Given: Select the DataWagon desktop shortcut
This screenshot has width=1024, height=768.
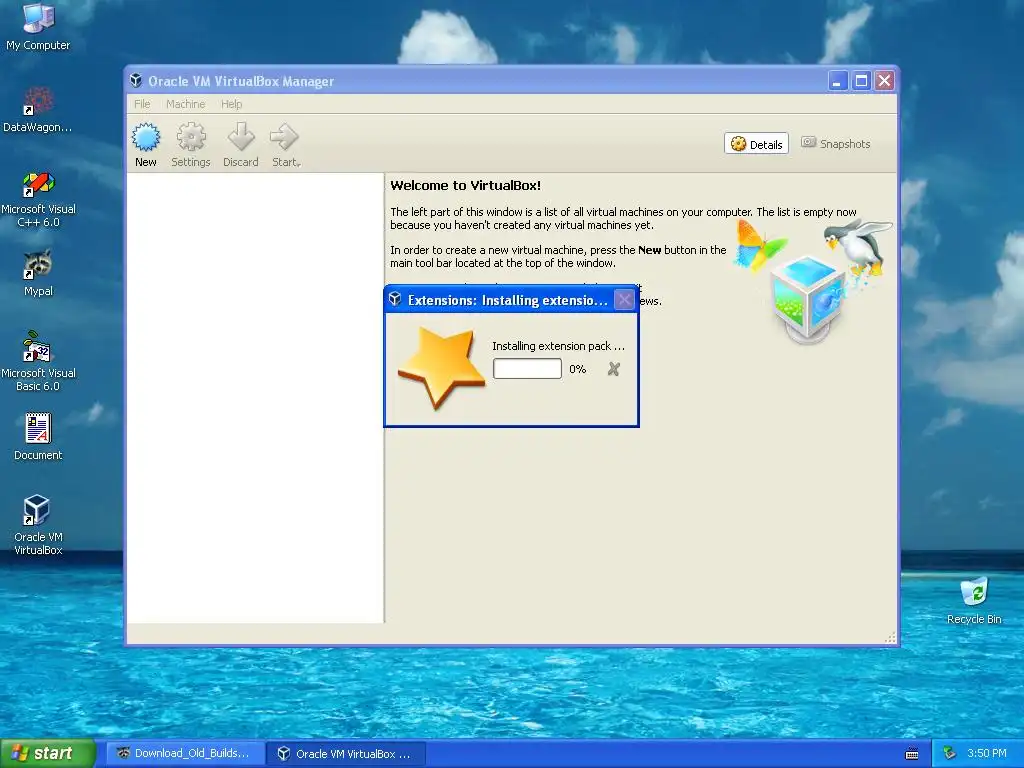Looking at the screenshot, I should tap(38, 109).
